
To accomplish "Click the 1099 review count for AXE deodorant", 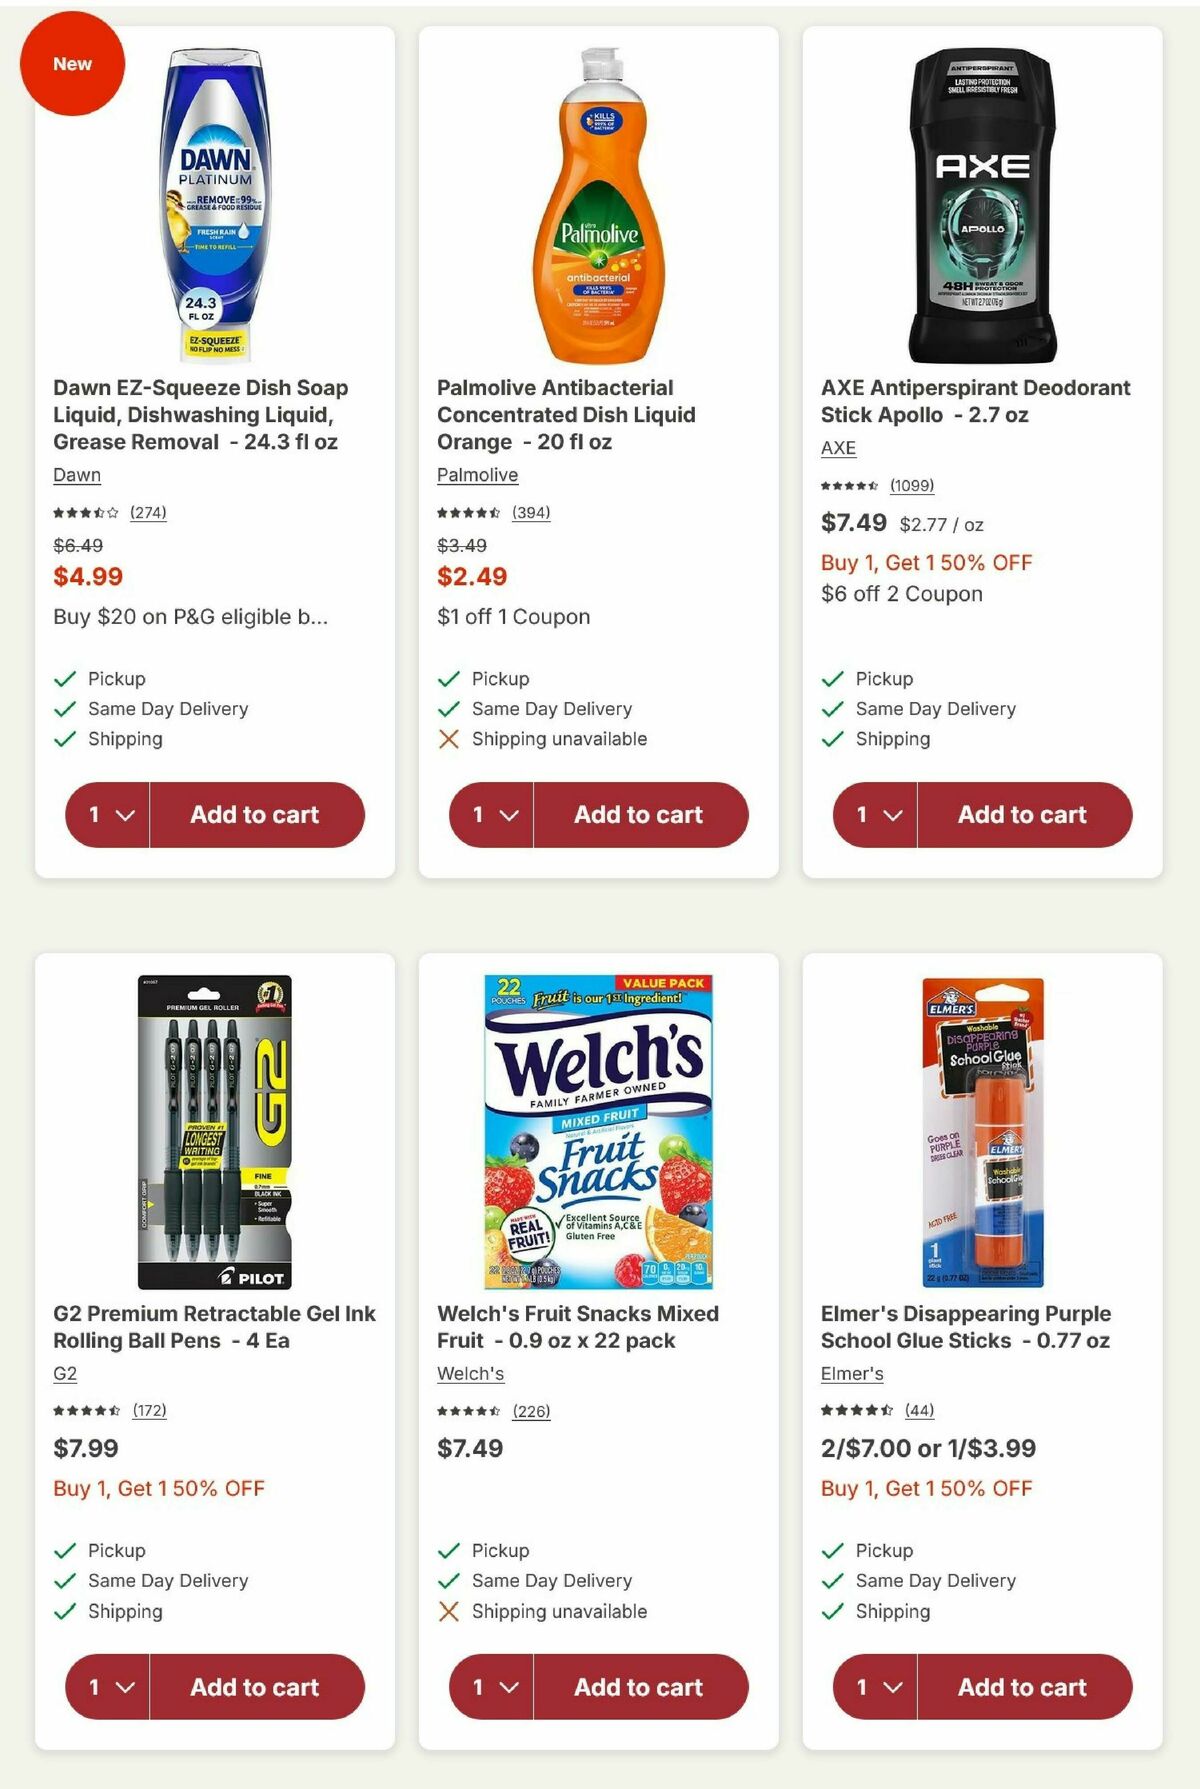I will (x=911, y=486).
